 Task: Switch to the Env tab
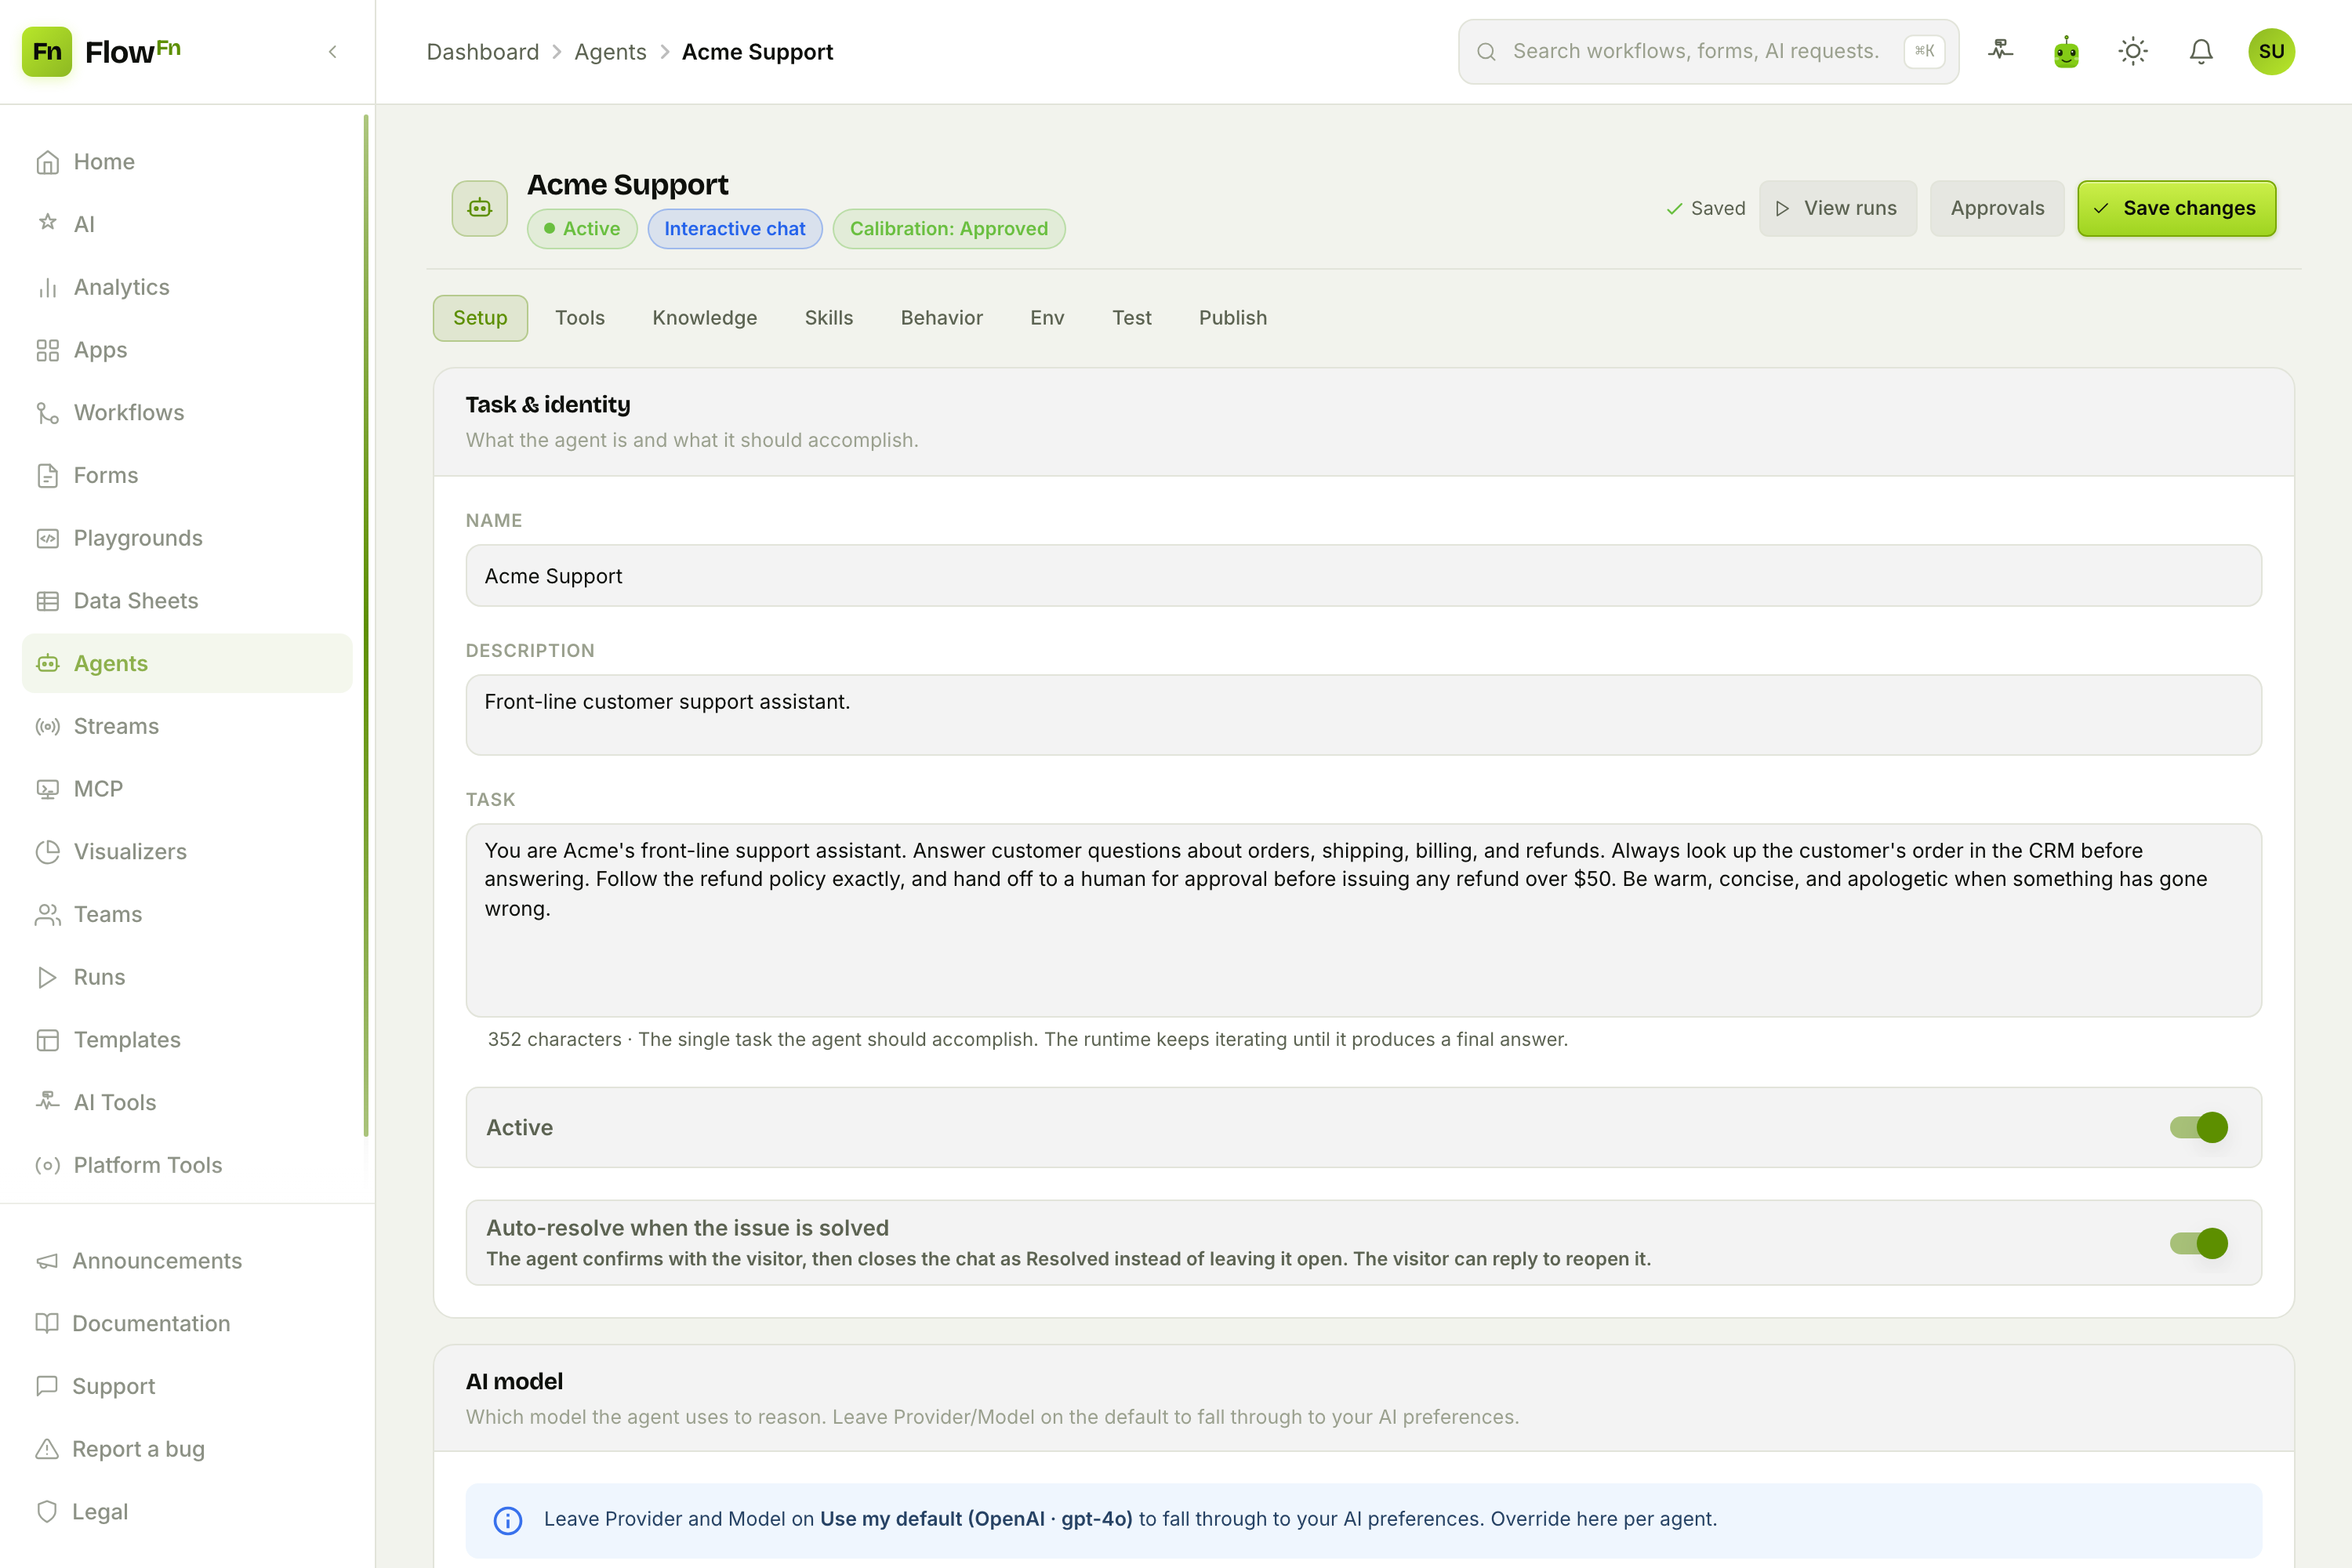tap(1047, 318)
